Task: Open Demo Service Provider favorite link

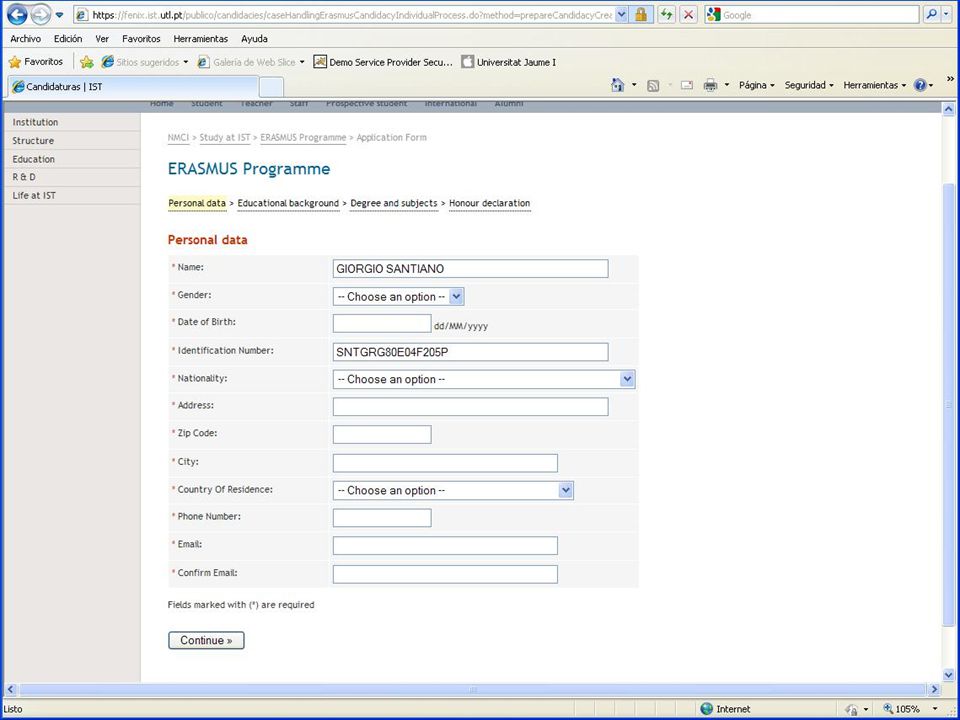Action: click(383, 62)
